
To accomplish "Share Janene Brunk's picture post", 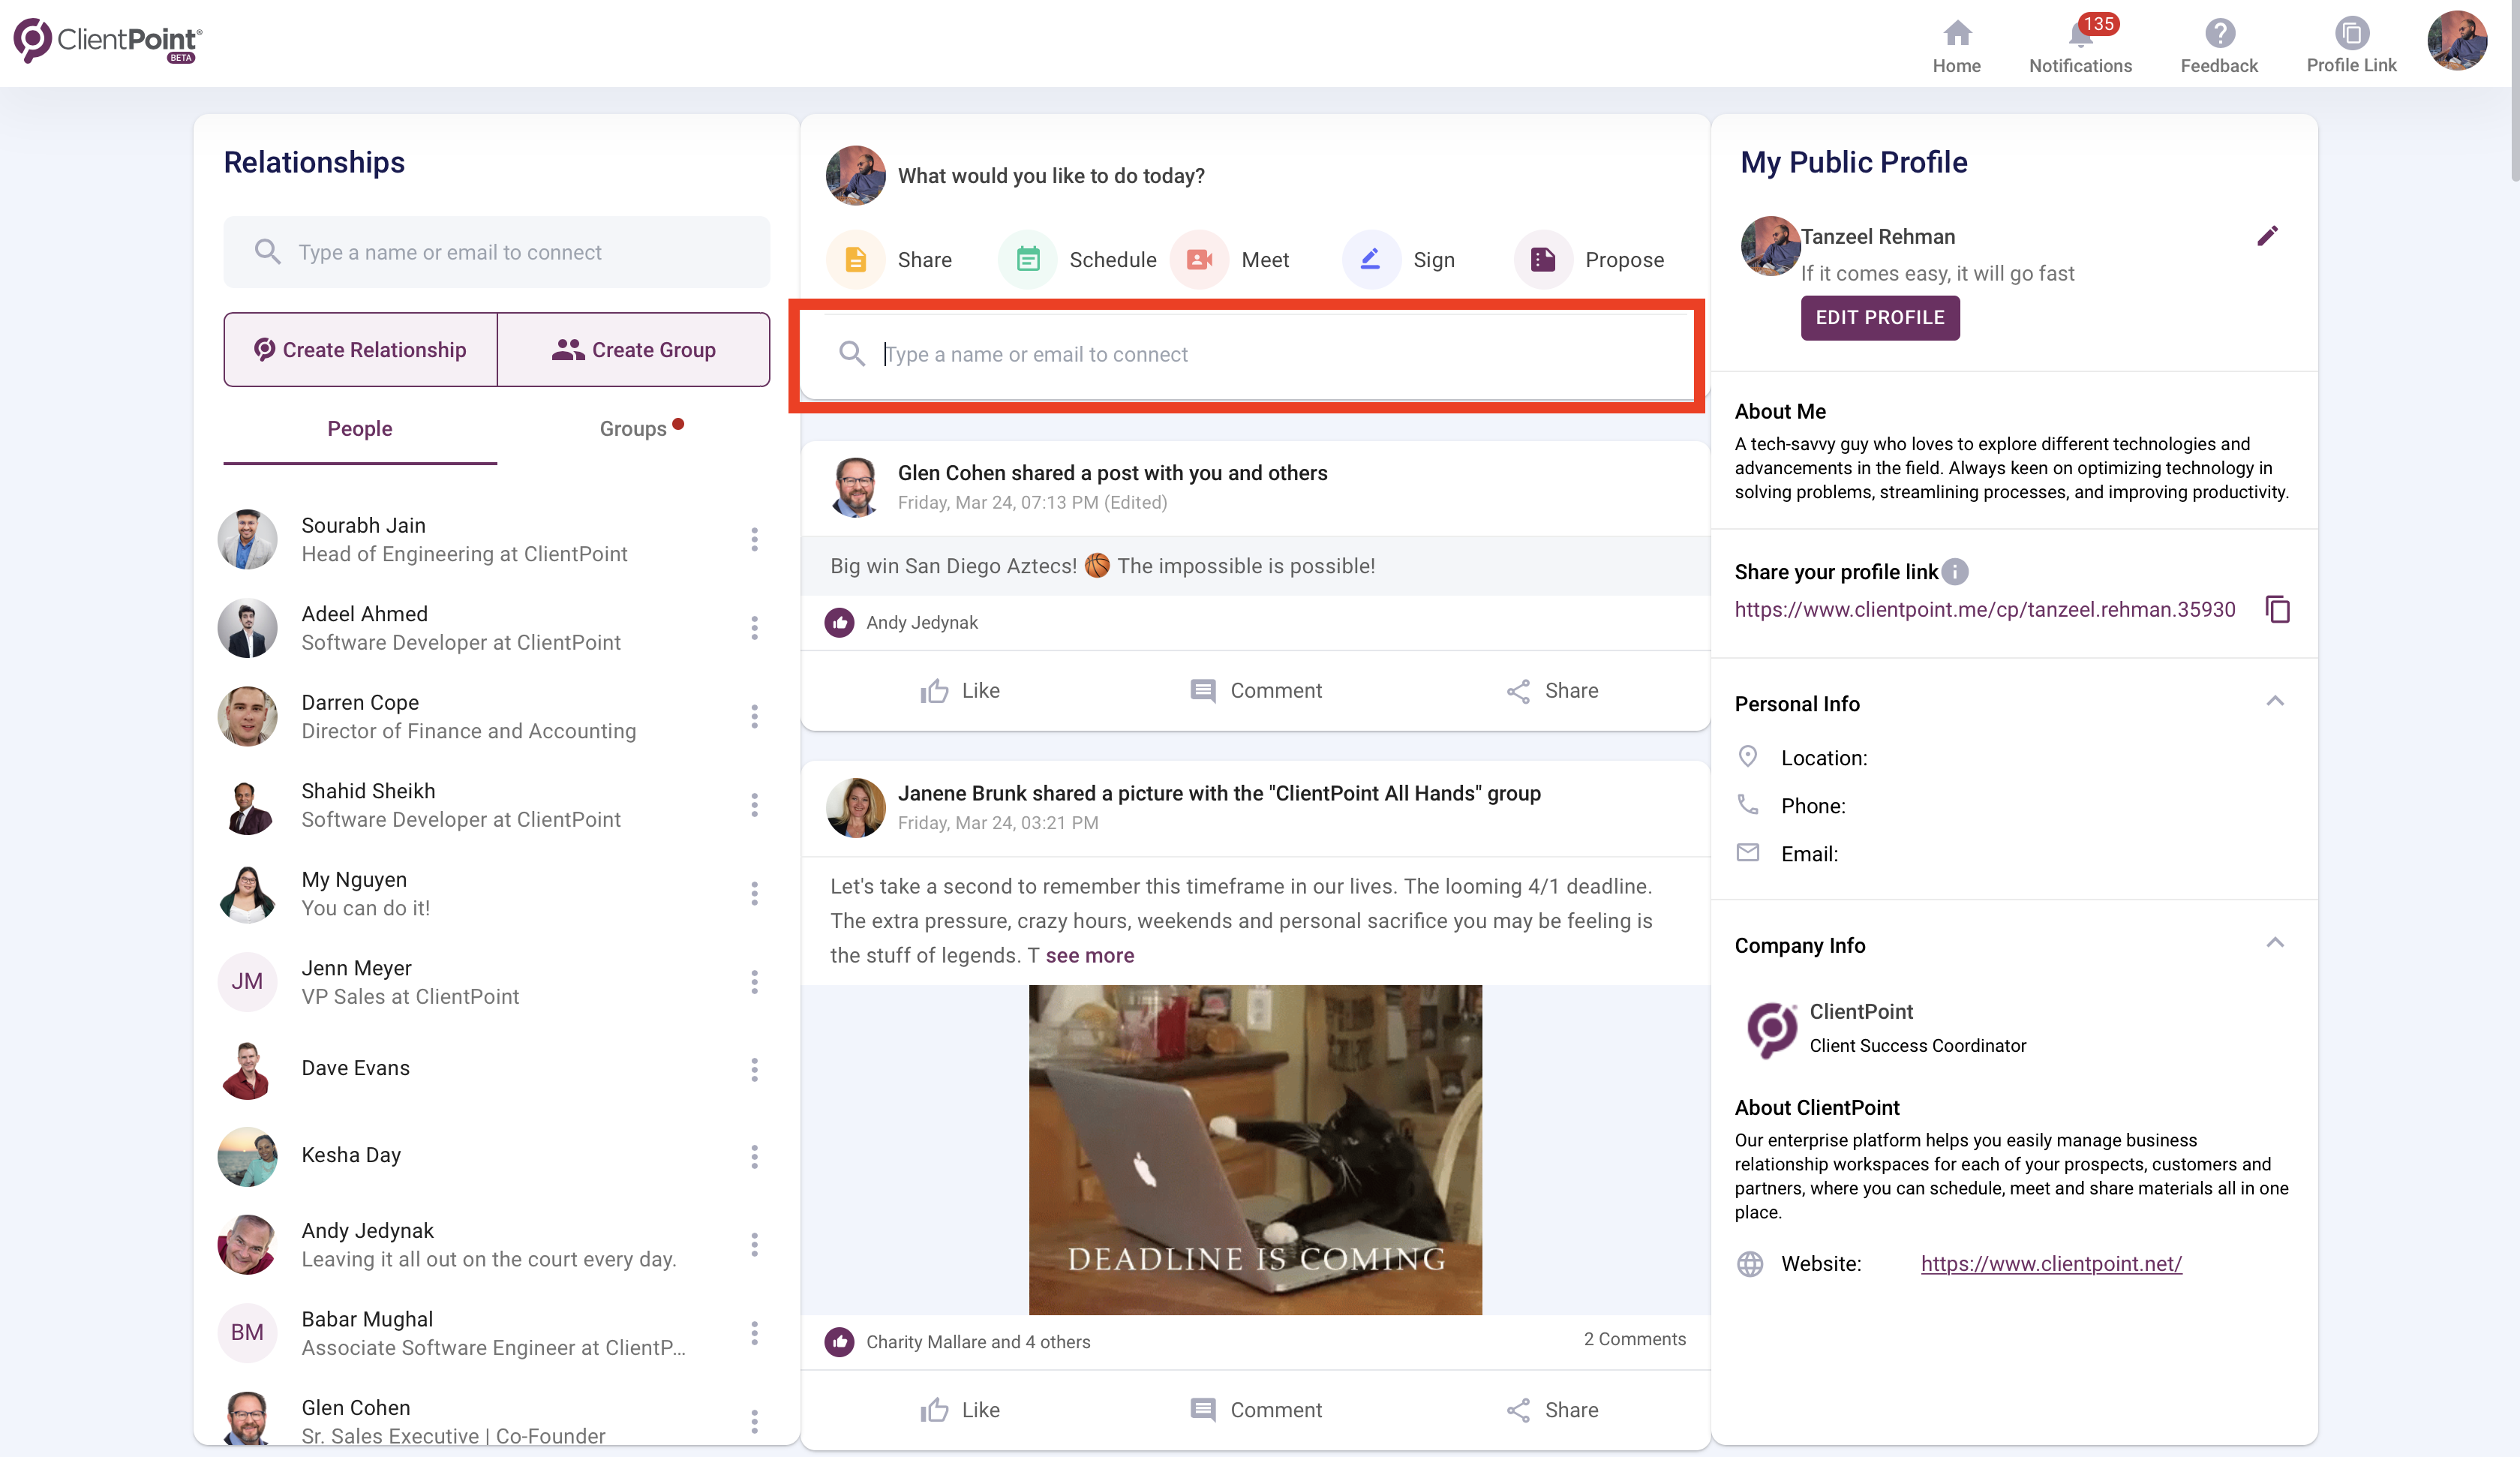I will click(1552, 1410).
